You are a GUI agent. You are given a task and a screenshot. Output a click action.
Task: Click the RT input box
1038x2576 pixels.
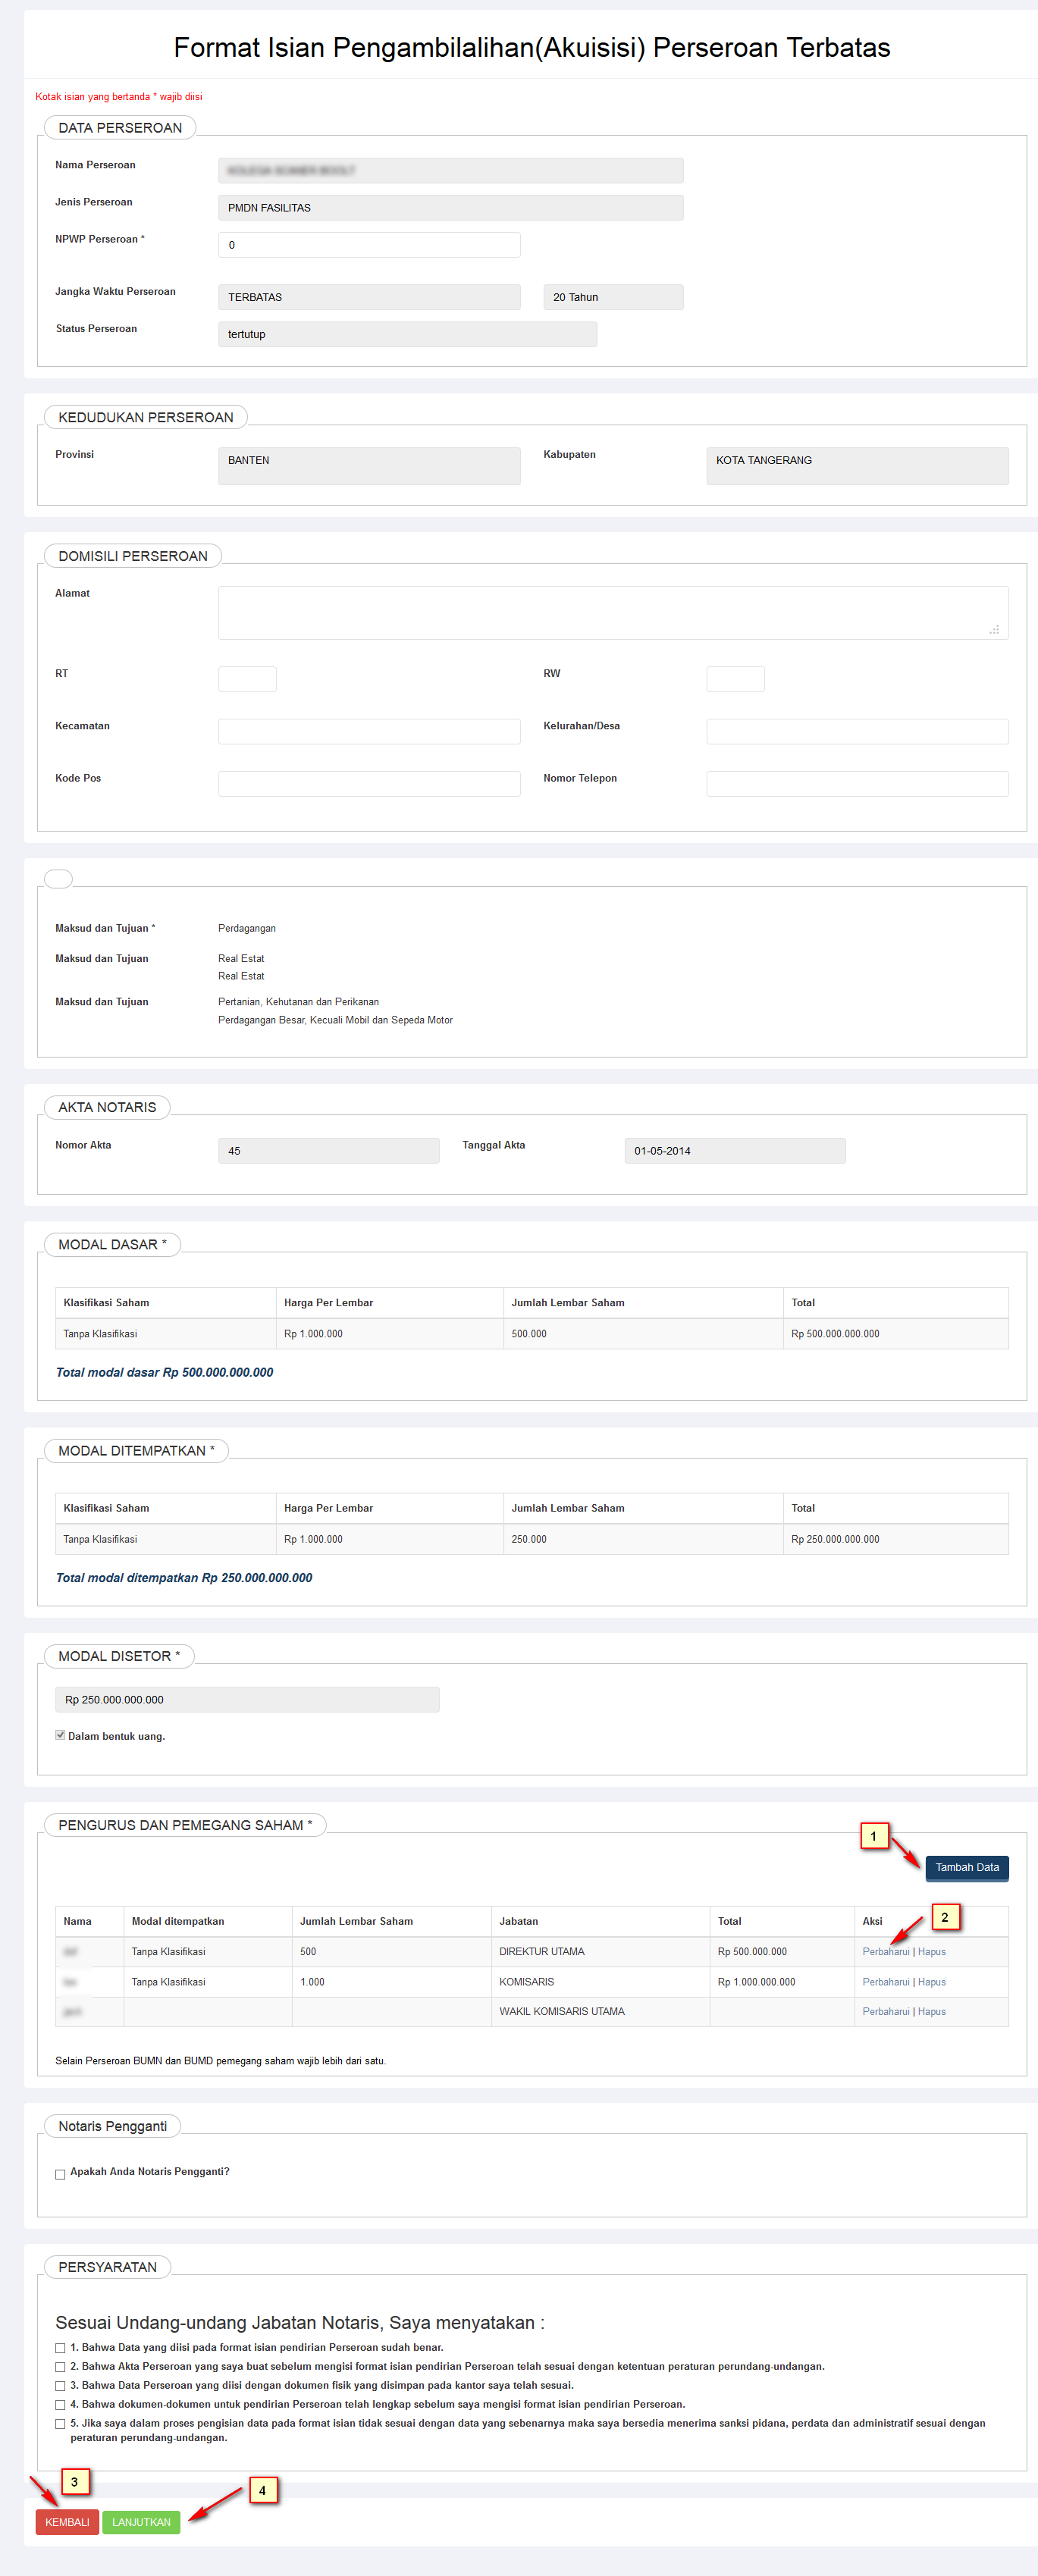(247, 679)
